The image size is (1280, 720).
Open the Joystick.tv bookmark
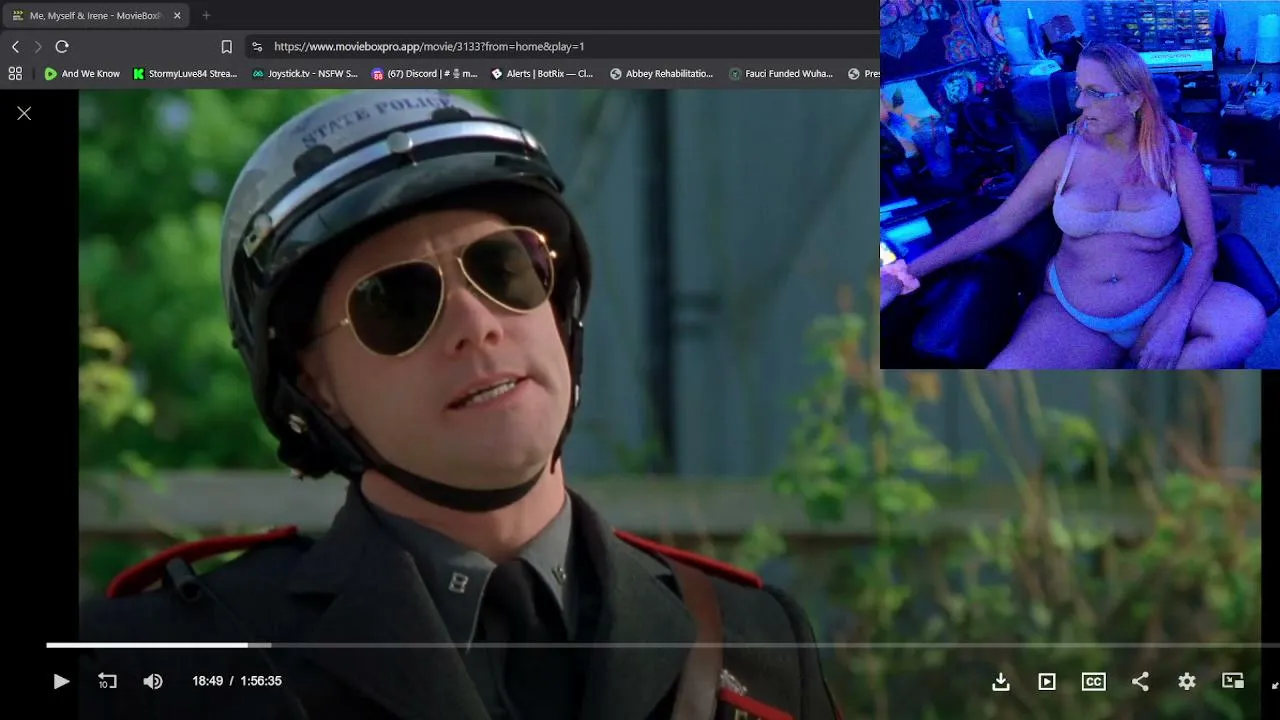tap(305, 74)
